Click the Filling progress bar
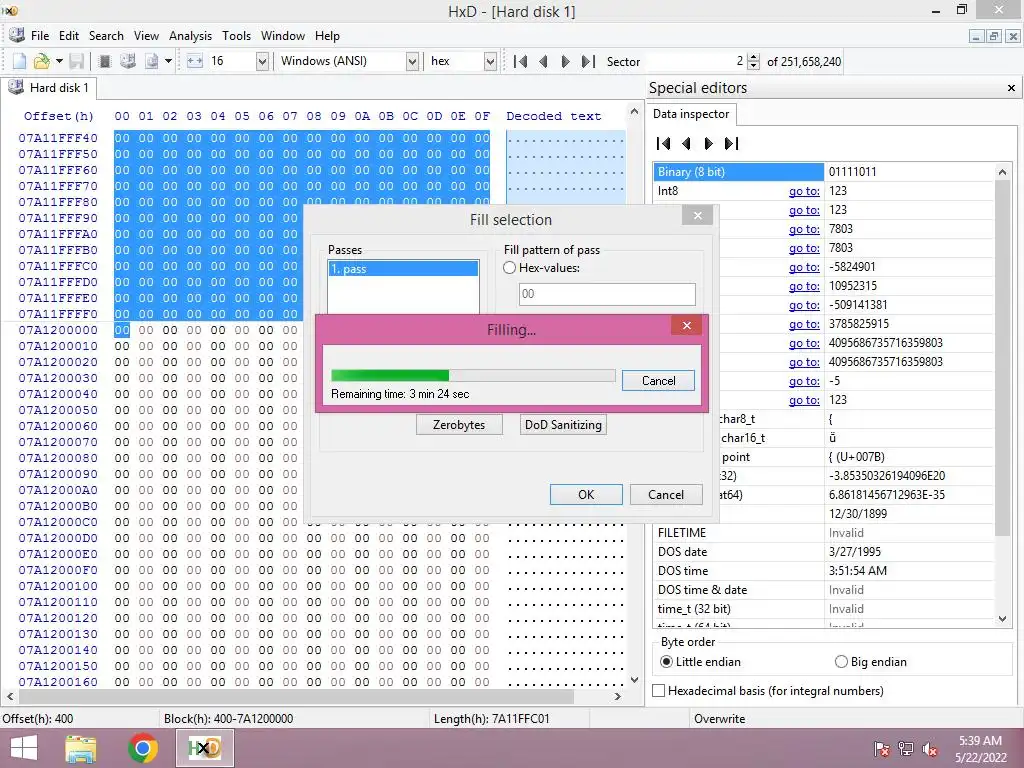This screenshot has width=1024, height=768. pyautogui.click(x=473, y=376)
